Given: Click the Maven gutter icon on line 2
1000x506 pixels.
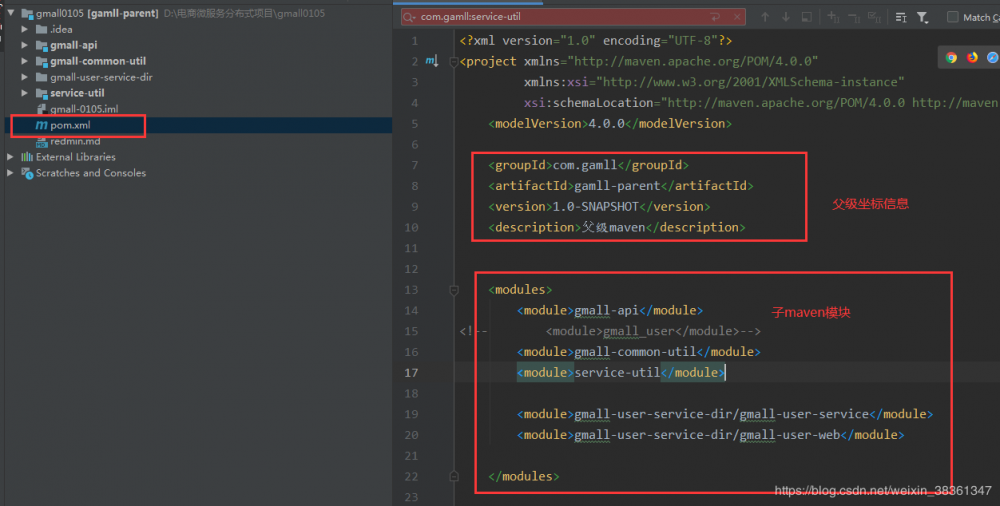Looking at the screenshot, I should pyautogui.click(x=432, y=61).
